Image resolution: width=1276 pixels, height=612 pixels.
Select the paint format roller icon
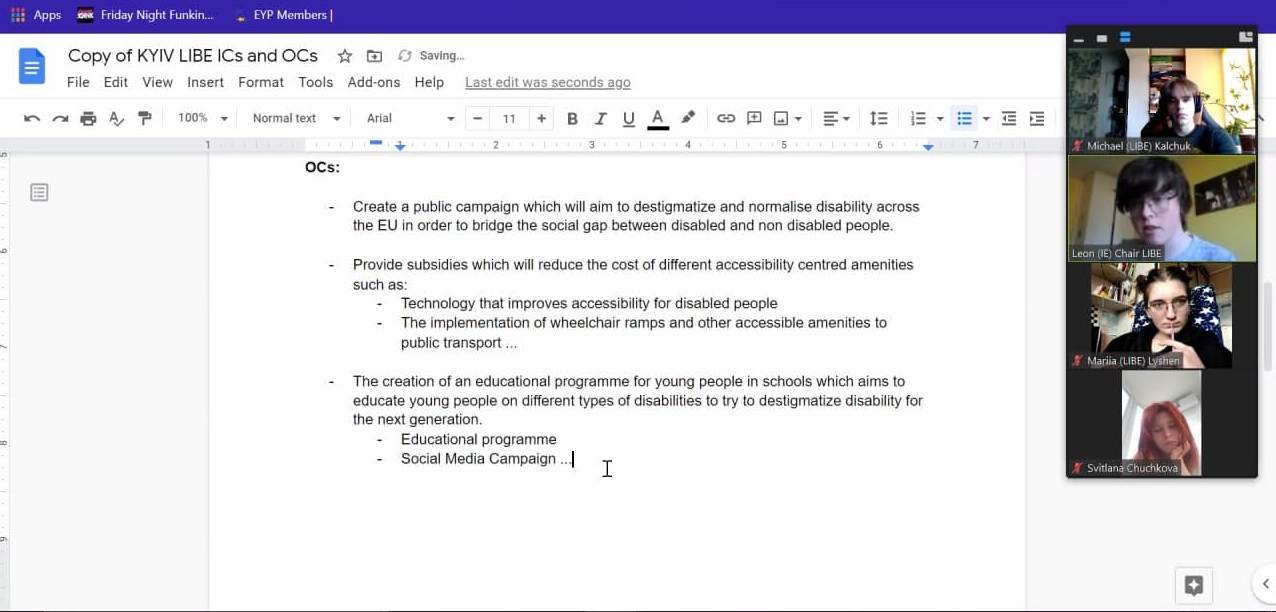point(145,118)
